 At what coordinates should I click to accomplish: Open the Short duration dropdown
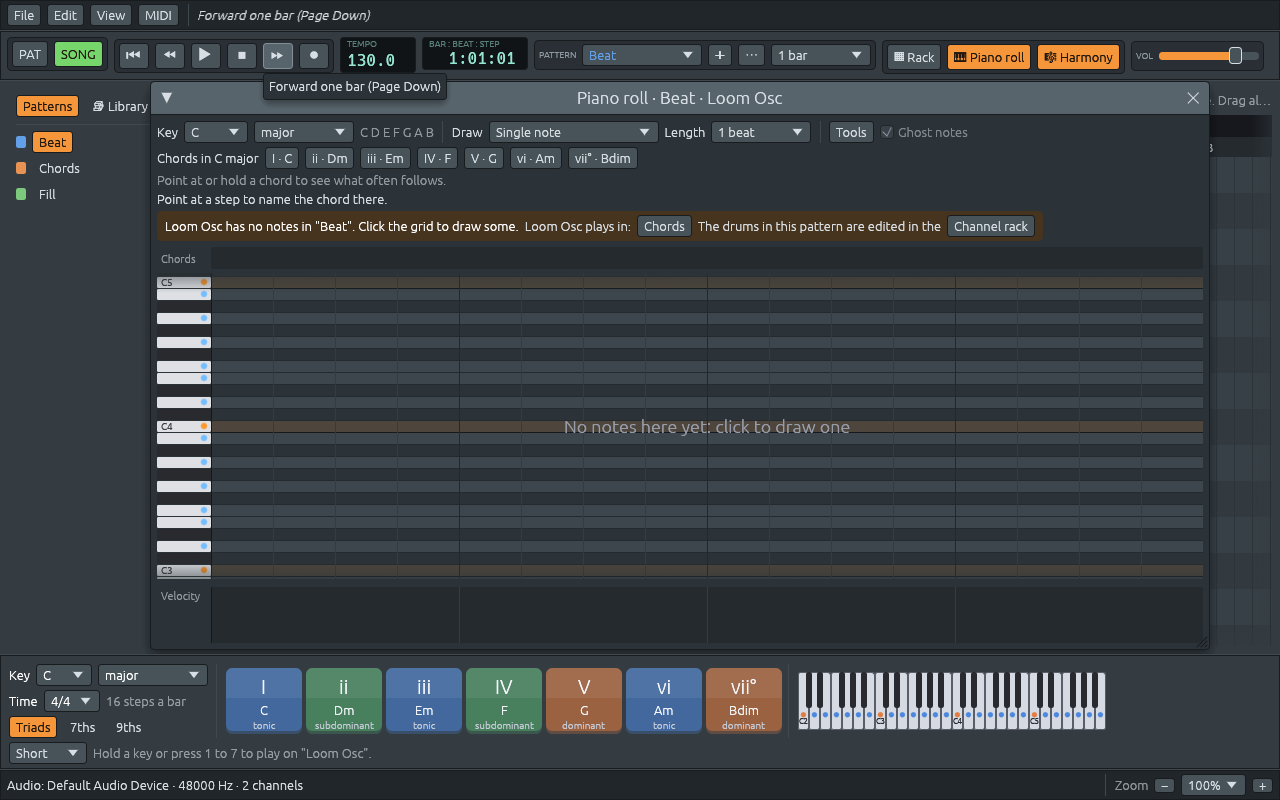click(x=48, y=753)
